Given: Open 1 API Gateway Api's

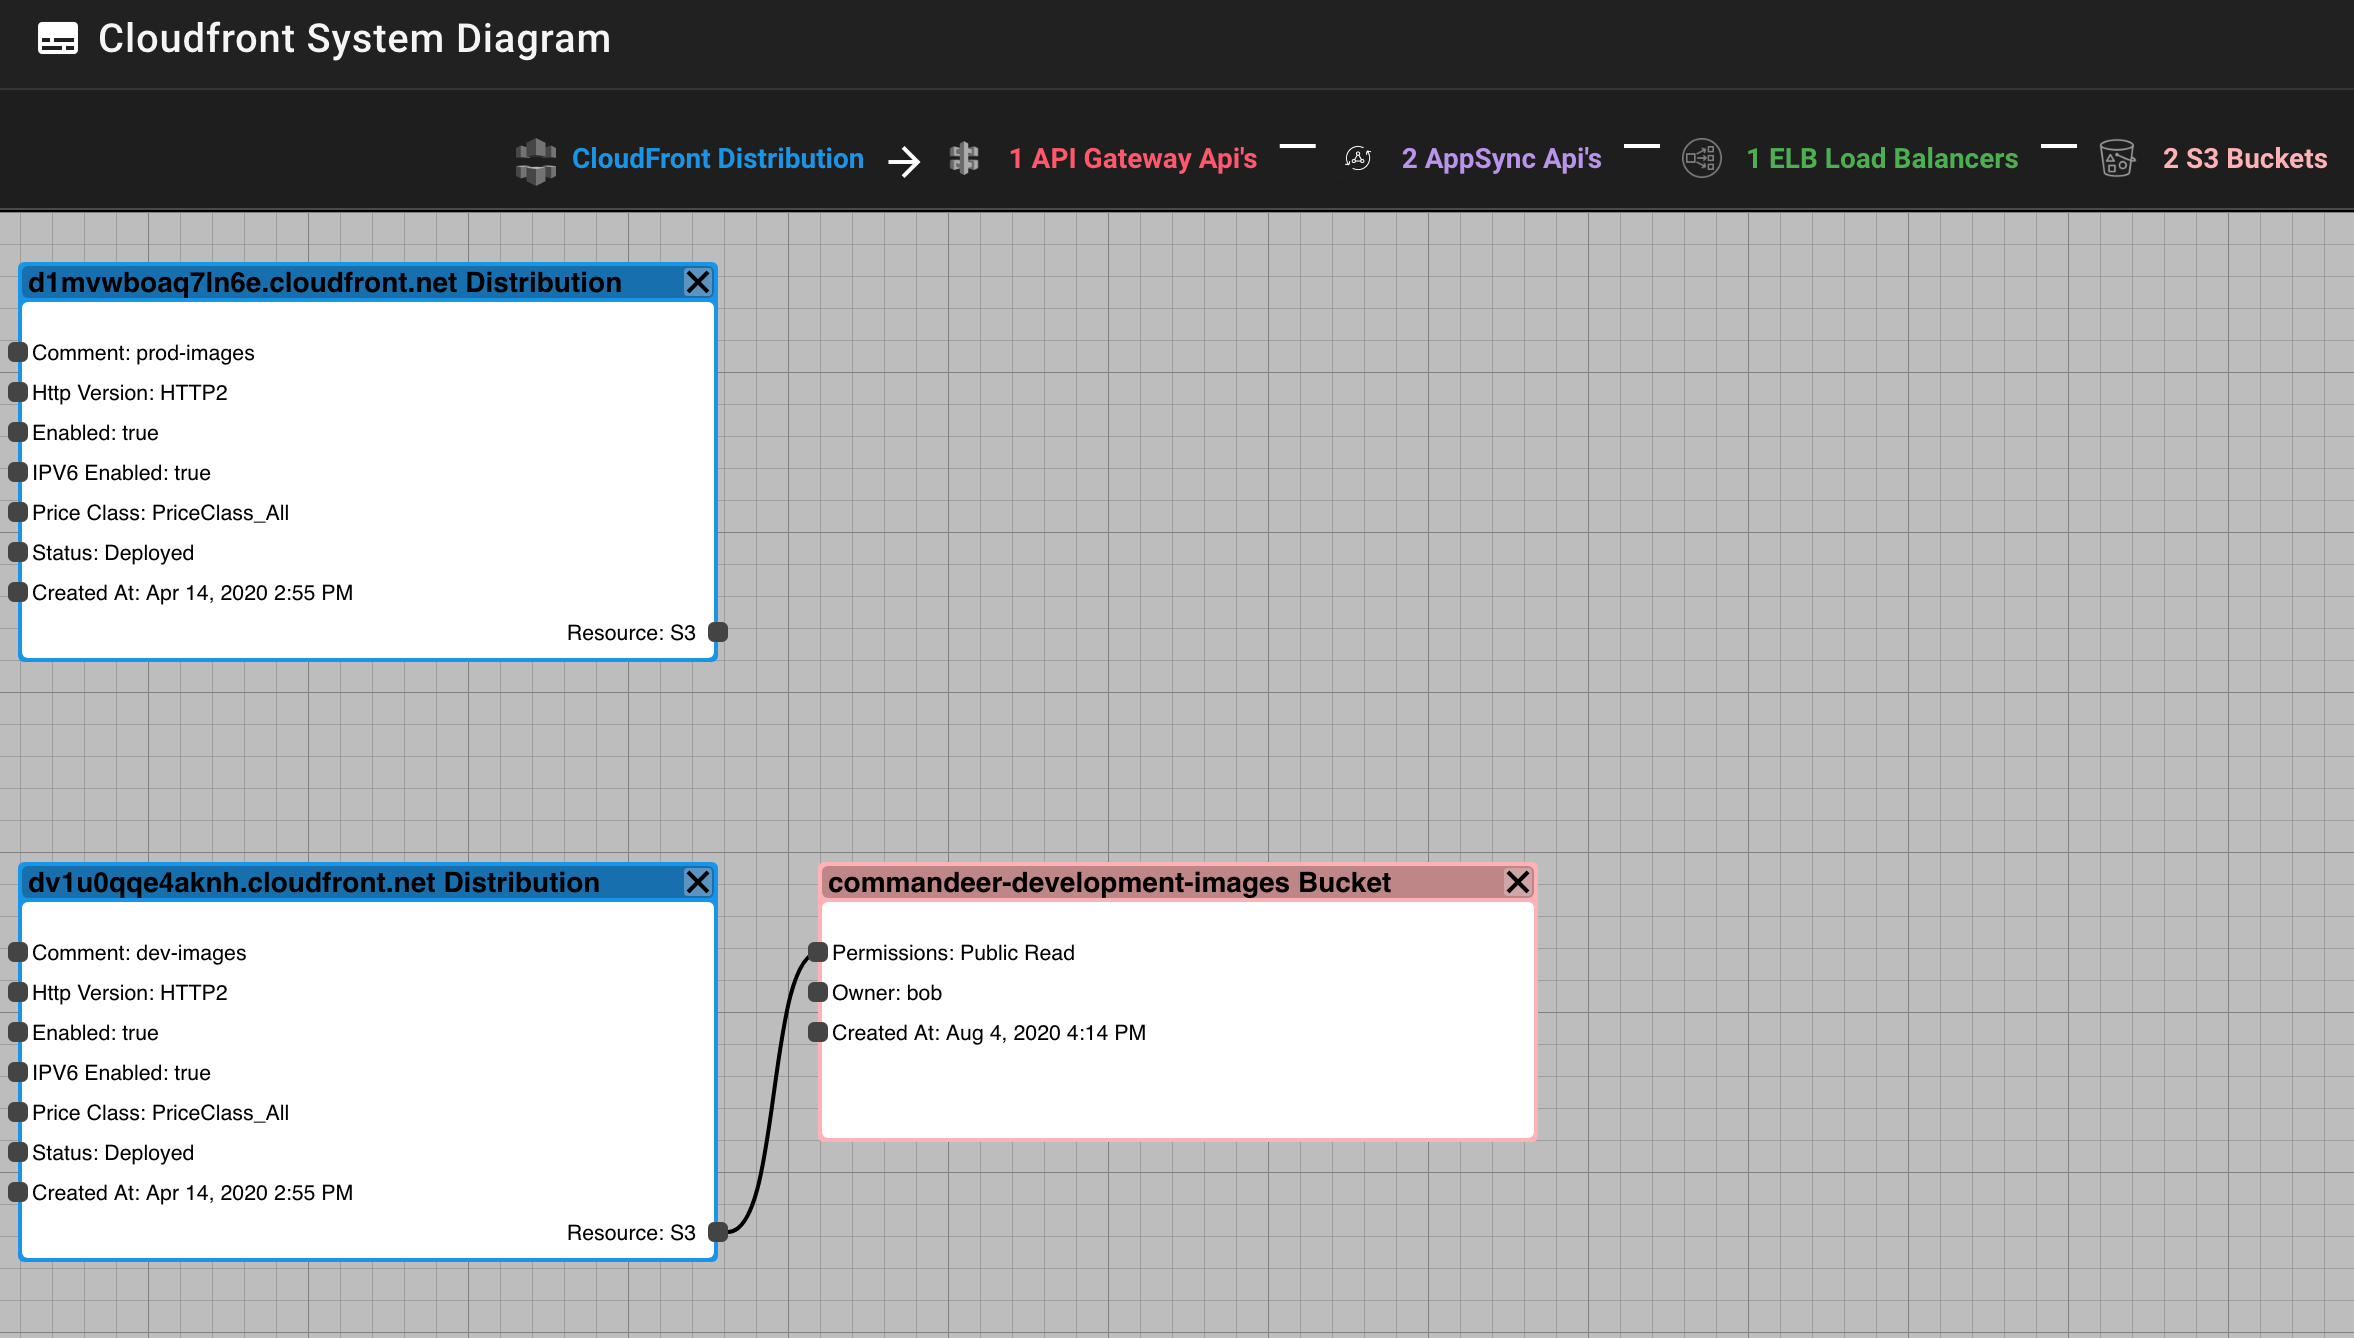Looking at the screenshot, I should [x=1132, y=159].
